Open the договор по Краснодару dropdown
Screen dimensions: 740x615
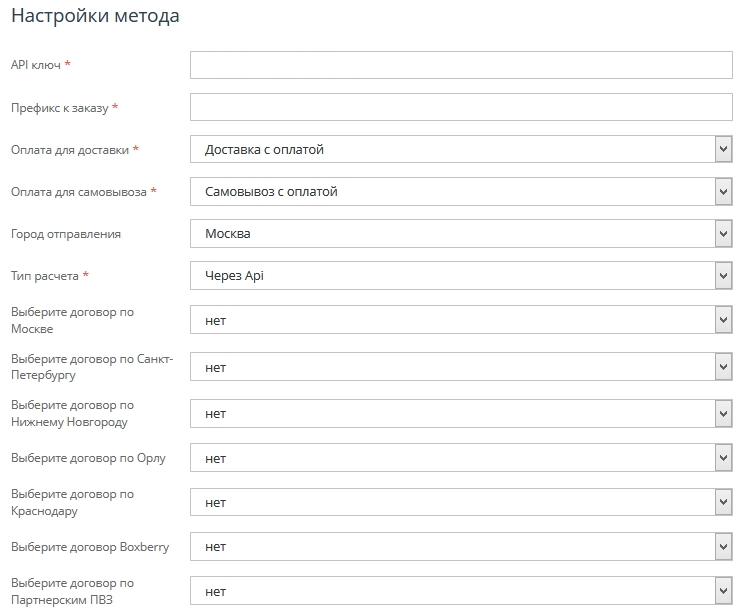461,502
